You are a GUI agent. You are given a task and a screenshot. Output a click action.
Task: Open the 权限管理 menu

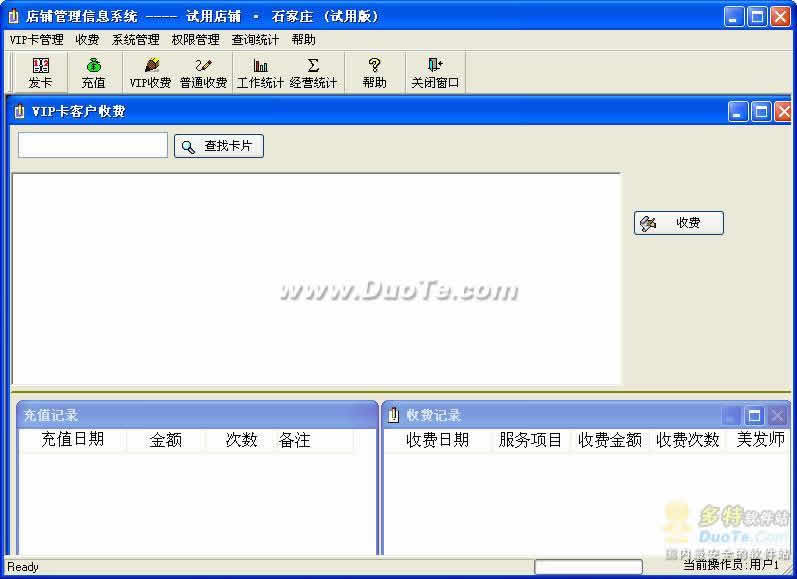[x=195, y=40]
